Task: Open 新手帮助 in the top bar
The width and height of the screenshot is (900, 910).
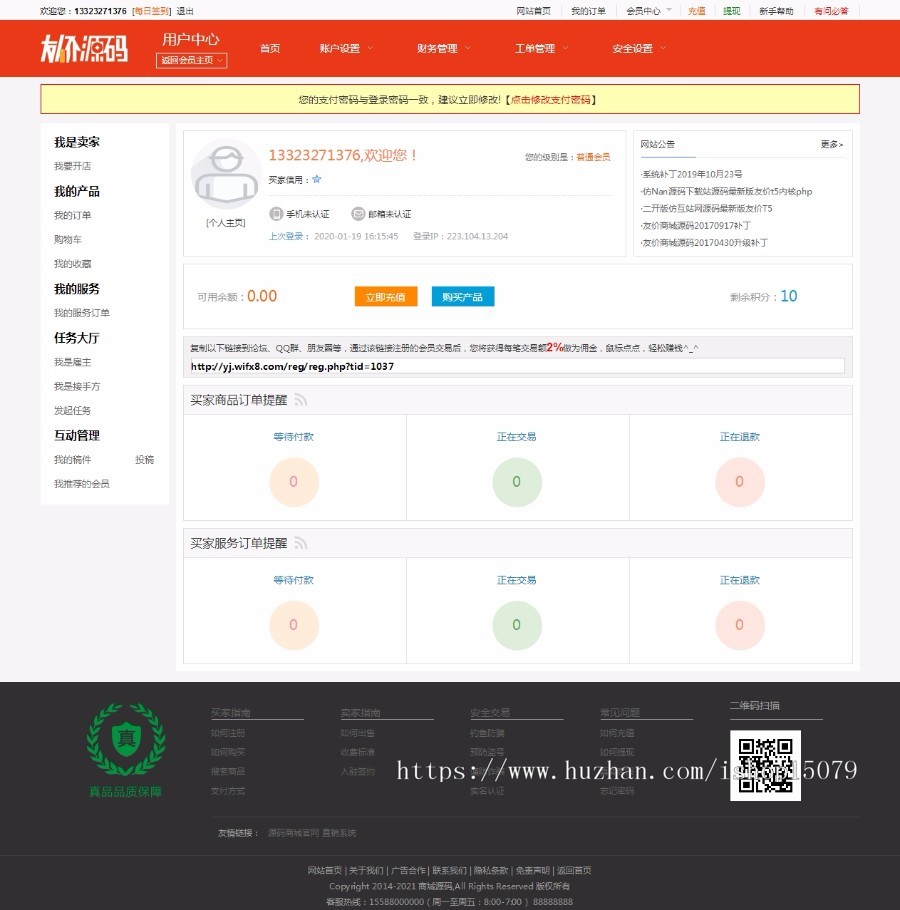Action: click(776, 10)
